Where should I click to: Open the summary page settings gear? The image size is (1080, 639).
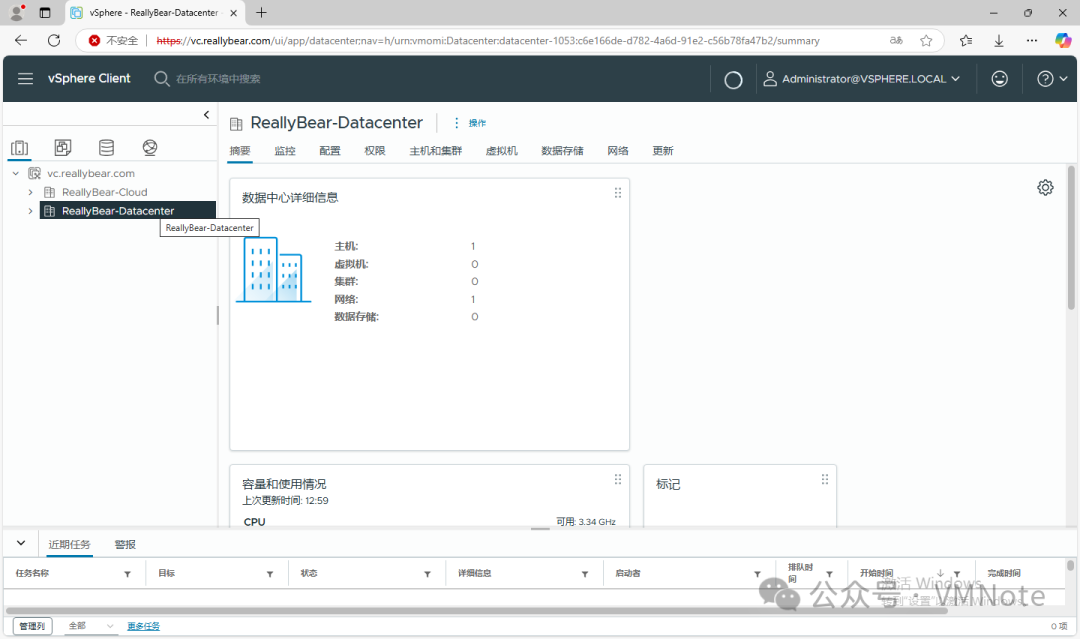tap(1045, 187)
